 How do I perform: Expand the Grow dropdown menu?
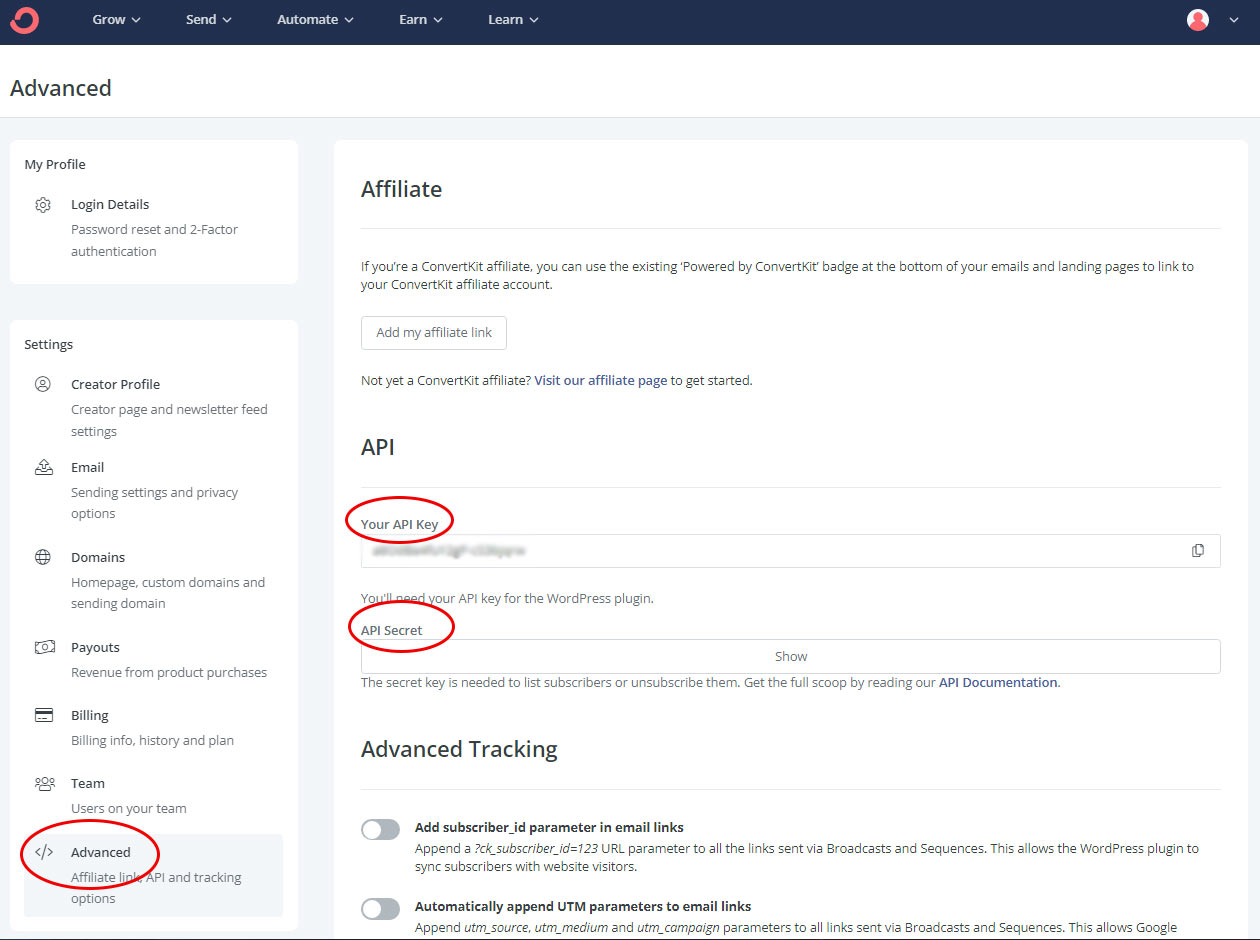click(x=116, y=20)
